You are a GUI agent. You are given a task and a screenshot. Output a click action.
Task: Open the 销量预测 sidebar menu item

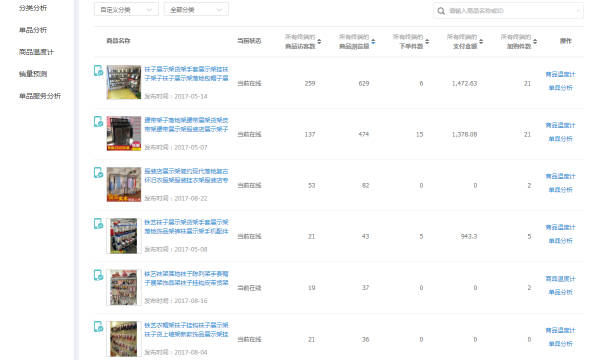(x=33, y=74)
